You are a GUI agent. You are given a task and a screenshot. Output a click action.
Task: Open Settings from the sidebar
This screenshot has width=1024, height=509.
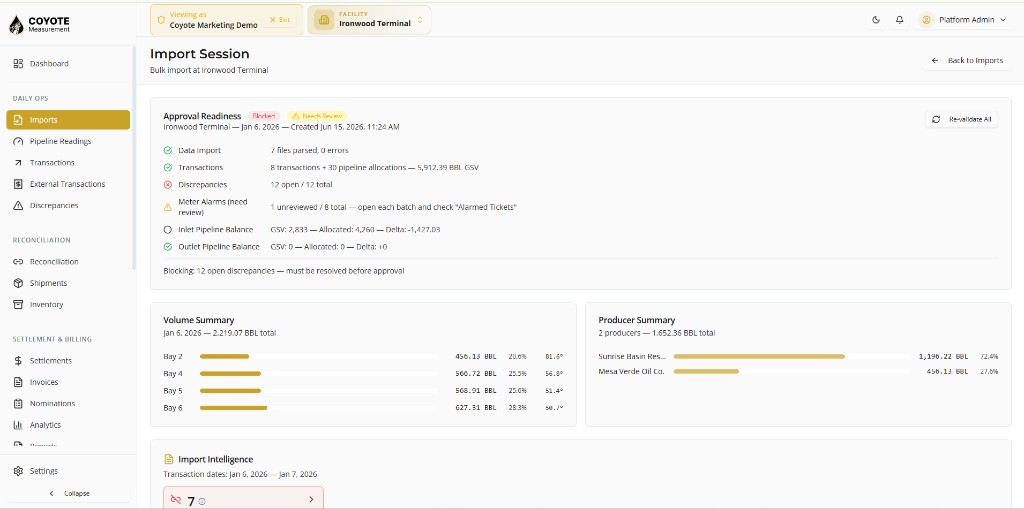[x=68, y=471]
